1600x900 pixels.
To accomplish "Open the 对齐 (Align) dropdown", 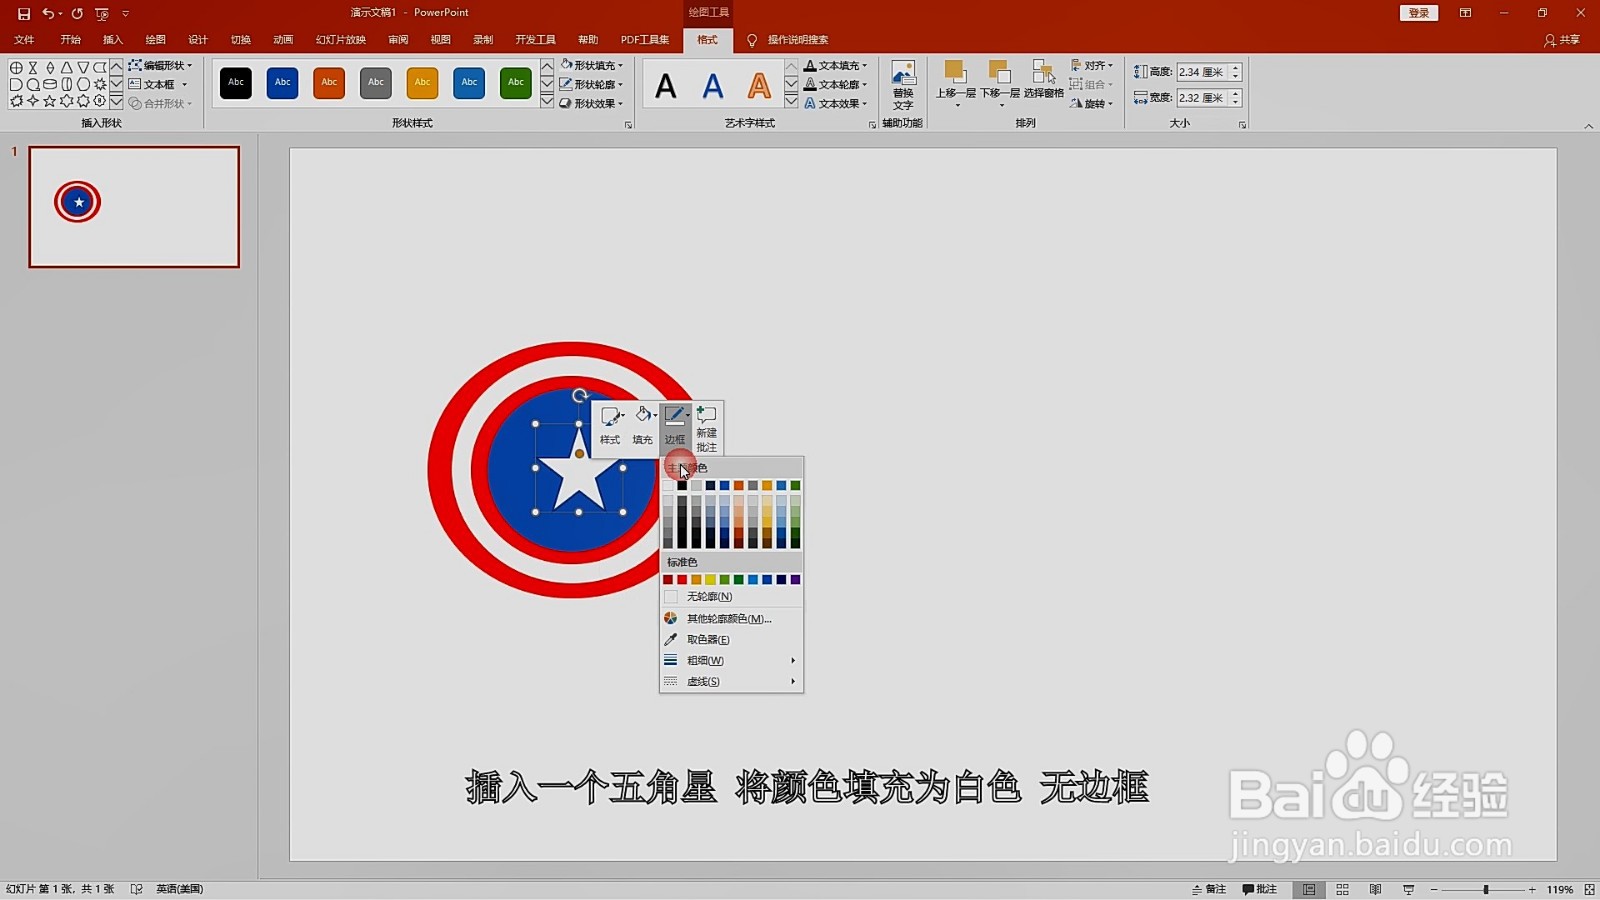I will pos(1092,65).
